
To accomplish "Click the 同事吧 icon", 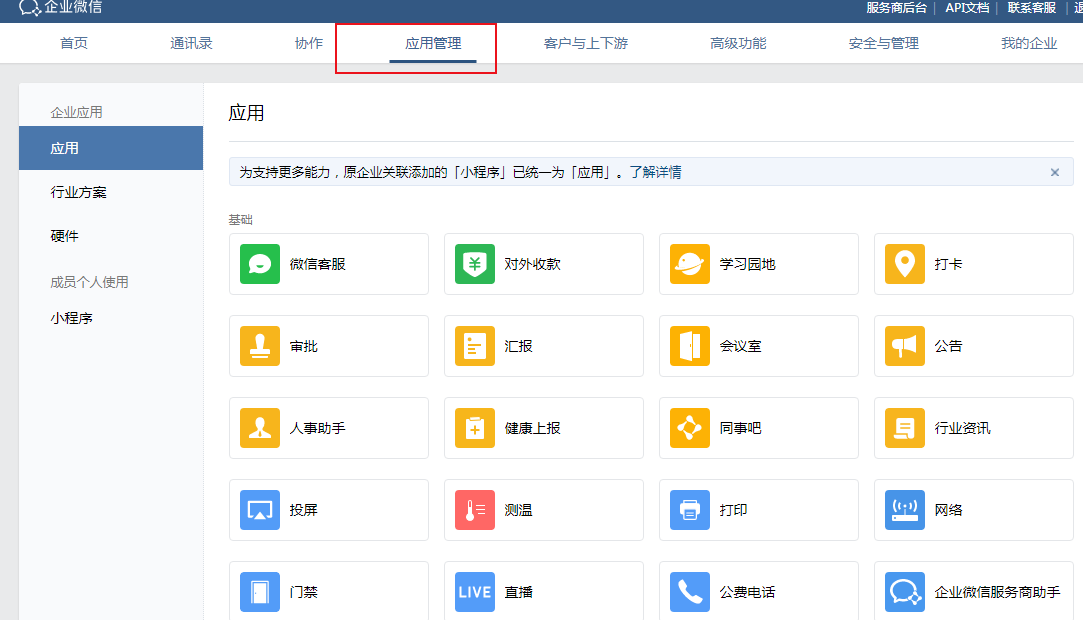I will click(689, 428).
